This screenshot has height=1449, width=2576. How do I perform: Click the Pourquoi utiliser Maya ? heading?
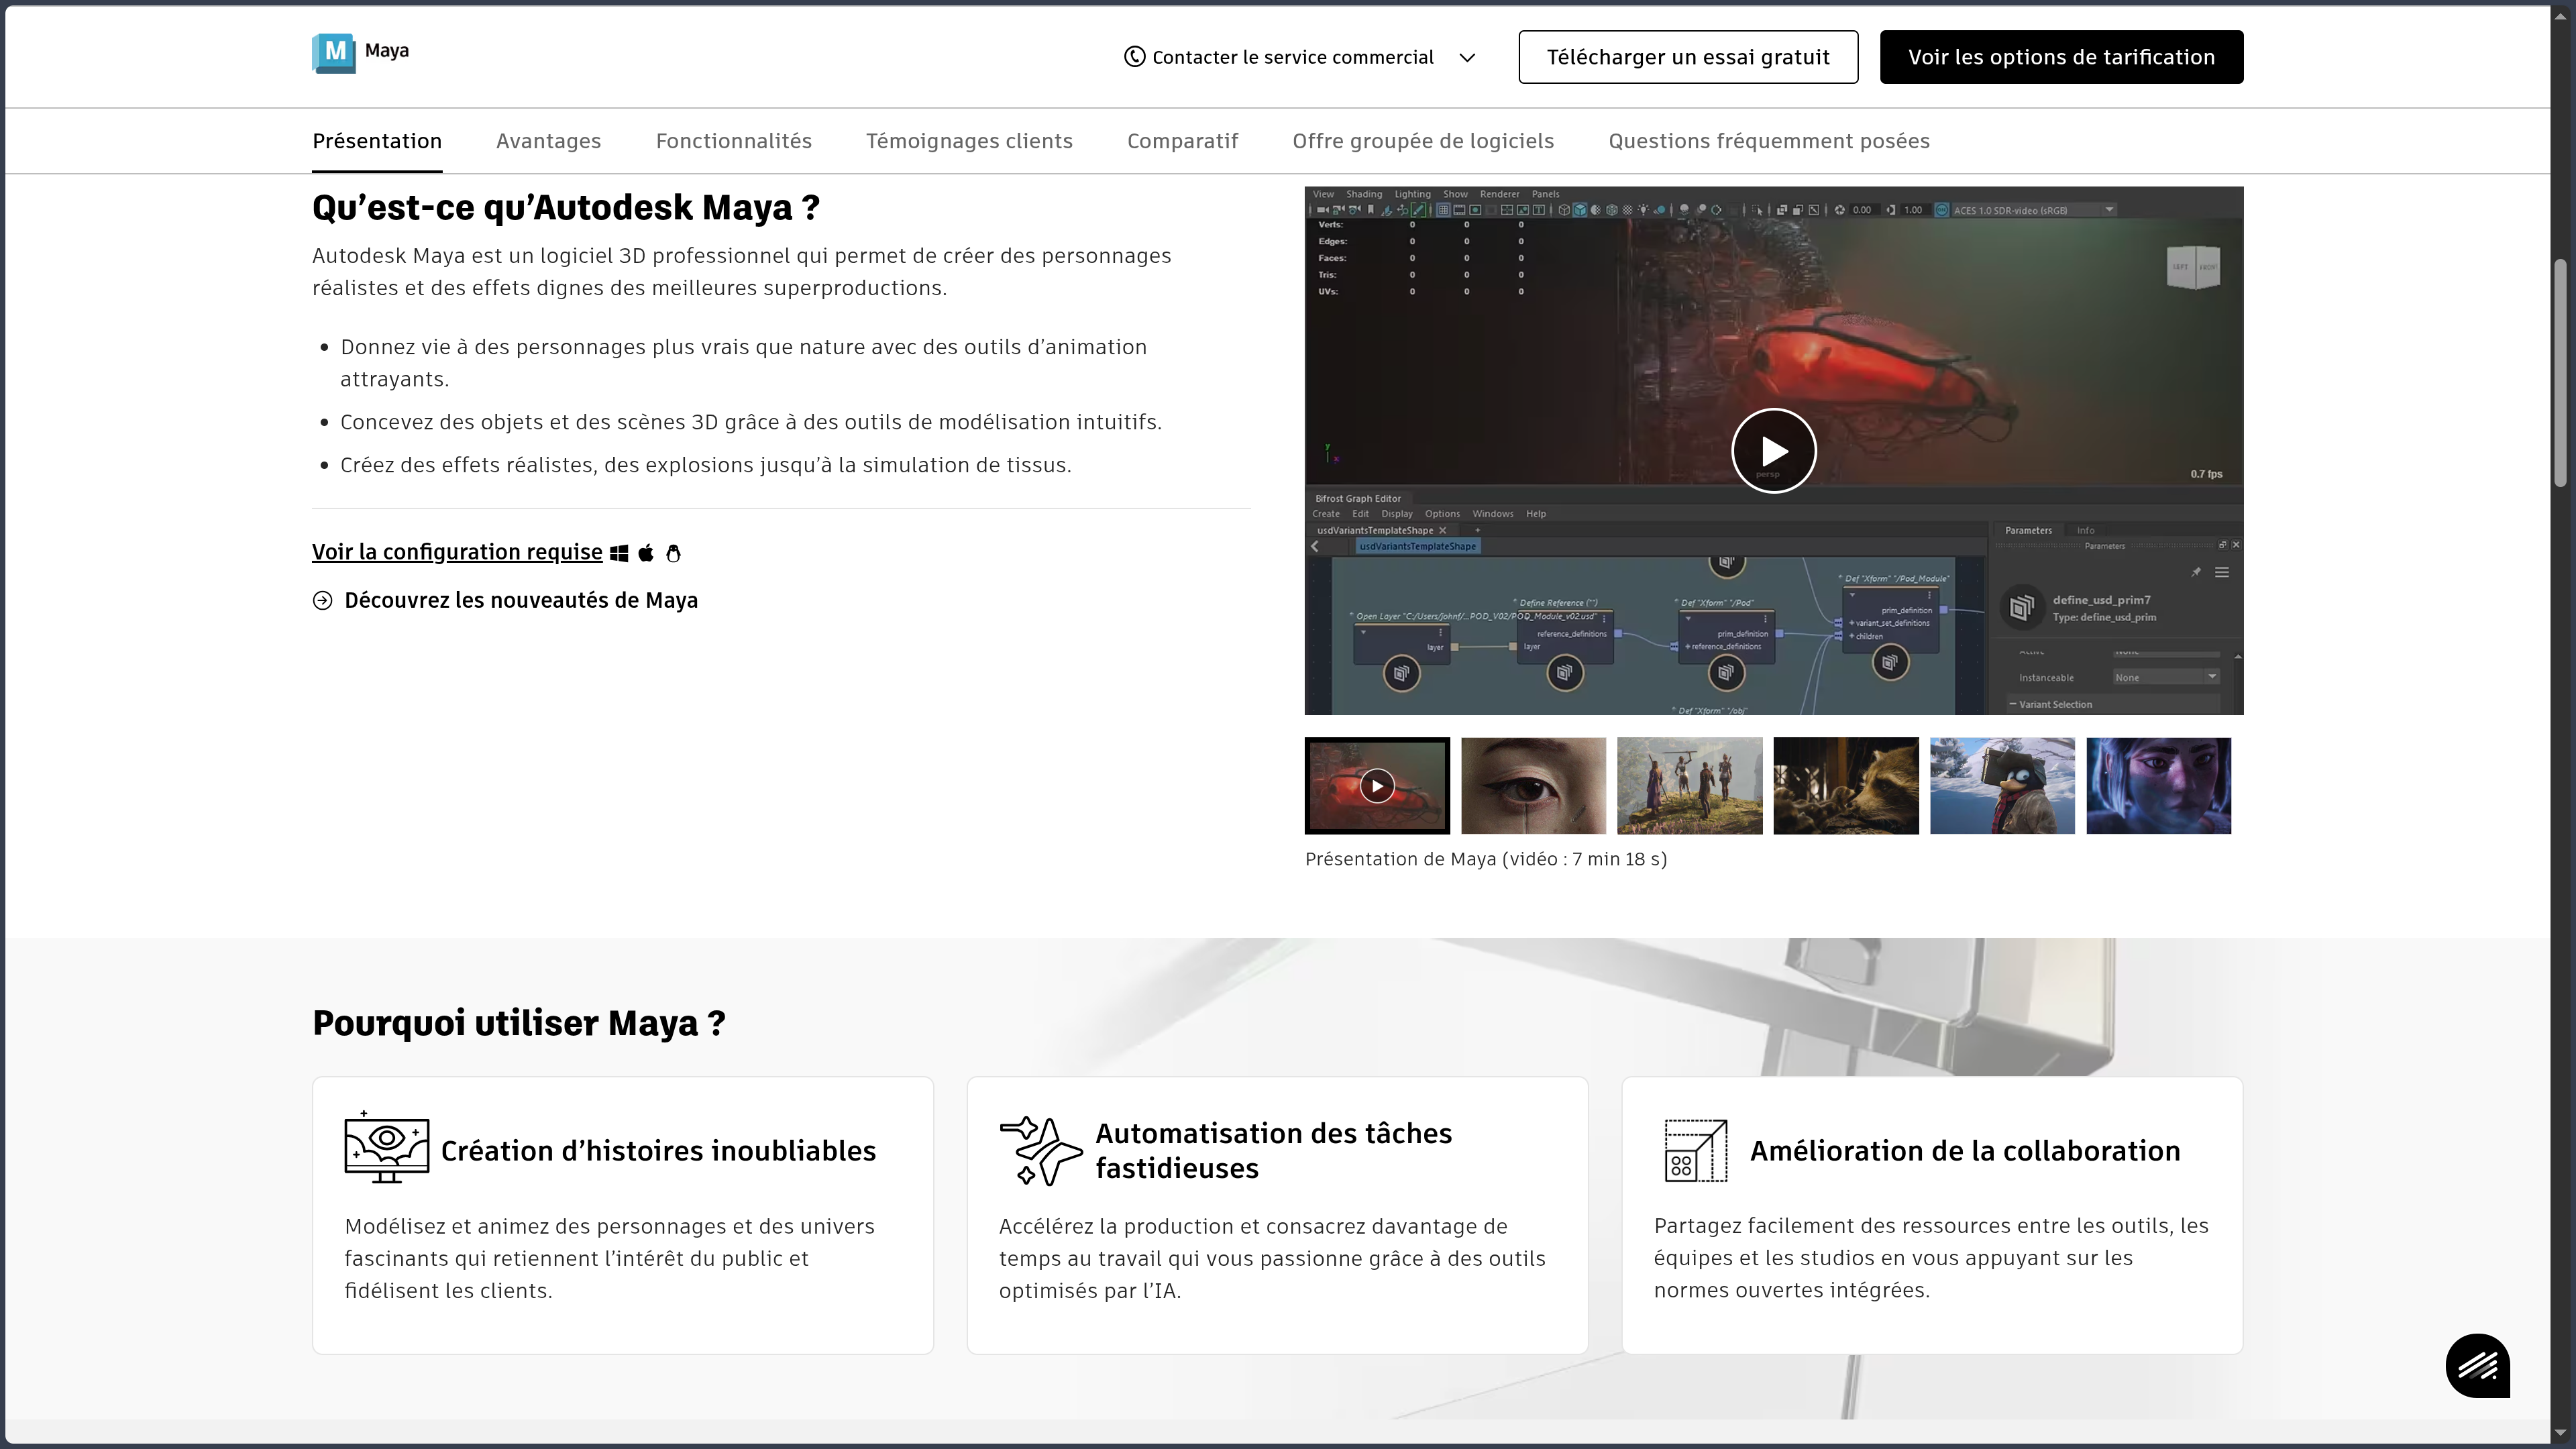click(x=519, y=1023)
